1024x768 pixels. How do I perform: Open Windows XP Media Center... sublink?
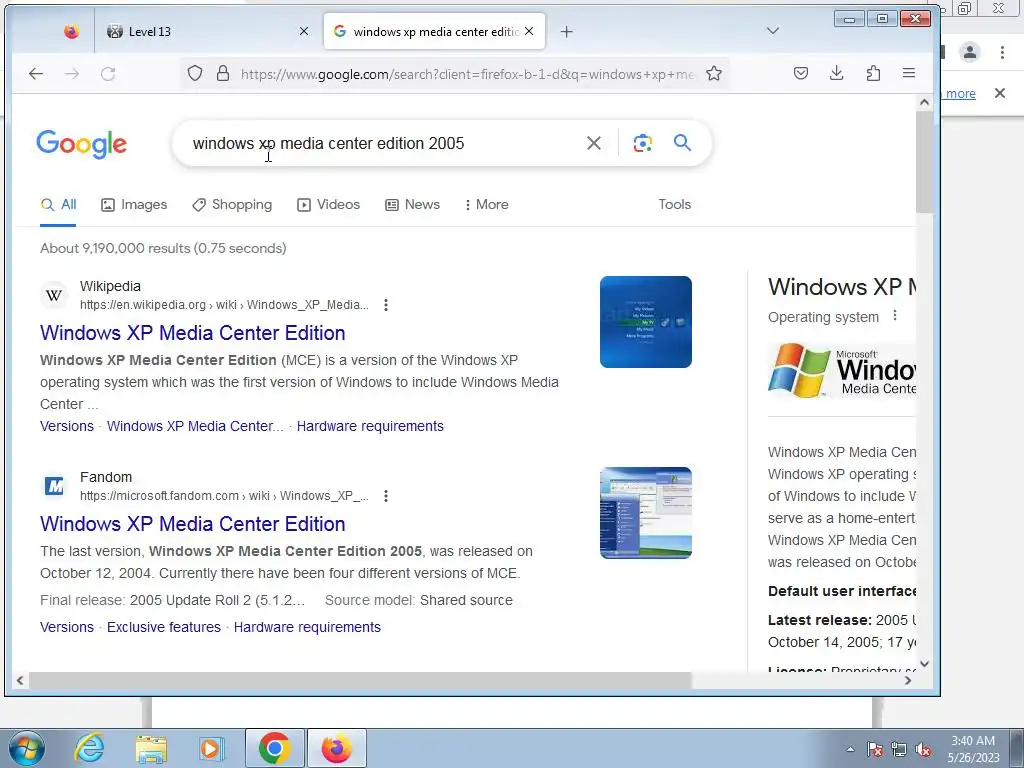[195, 426]
